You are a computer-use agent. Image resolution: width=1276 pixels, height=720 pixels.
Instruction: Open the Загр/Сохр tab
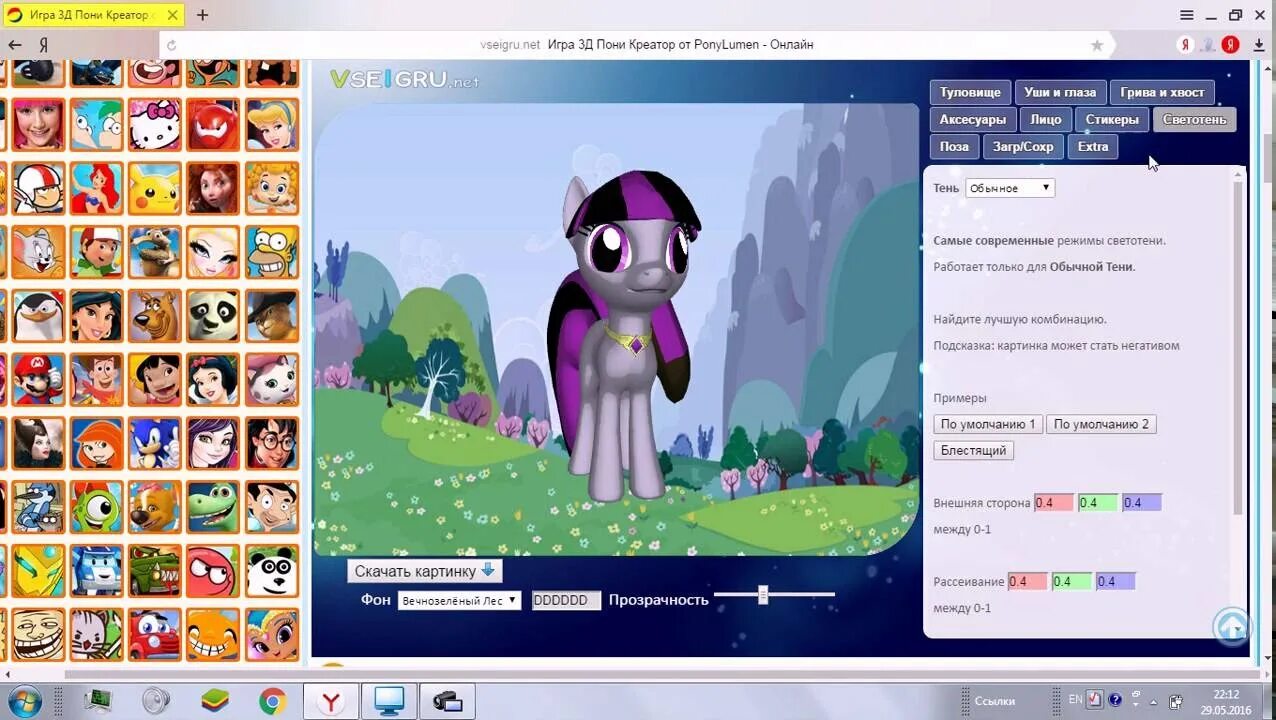tap(1022, 146)
